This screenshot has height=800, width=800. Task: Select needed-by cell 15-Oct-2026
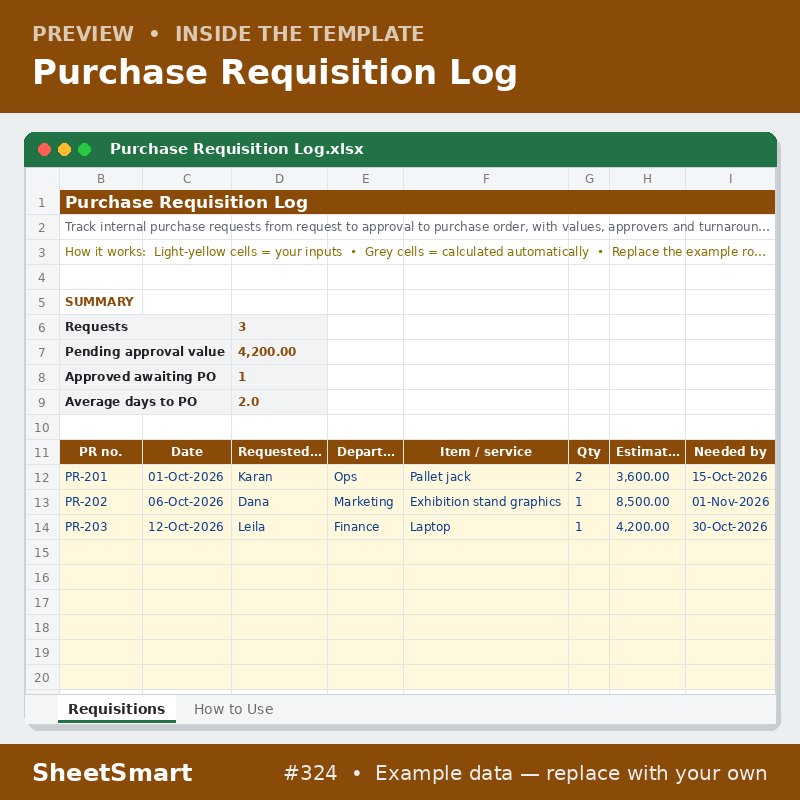pyautogui.click(x=730, y=477)
